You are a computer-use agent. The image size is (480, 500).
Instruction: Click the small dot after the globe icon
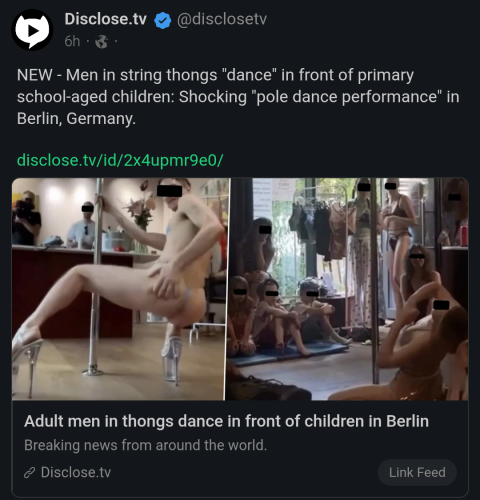[x=115, y=42]
